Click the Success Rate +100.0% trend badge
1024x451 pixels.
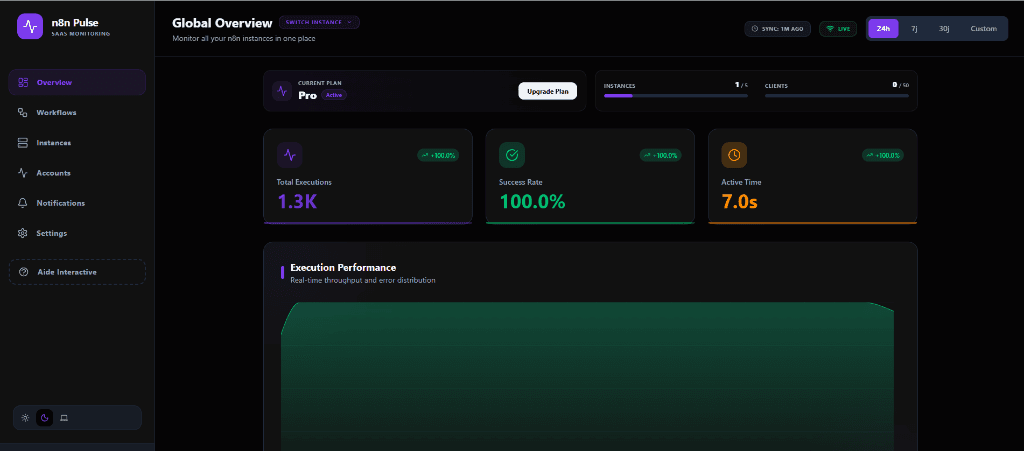click(x=660, y=155)
